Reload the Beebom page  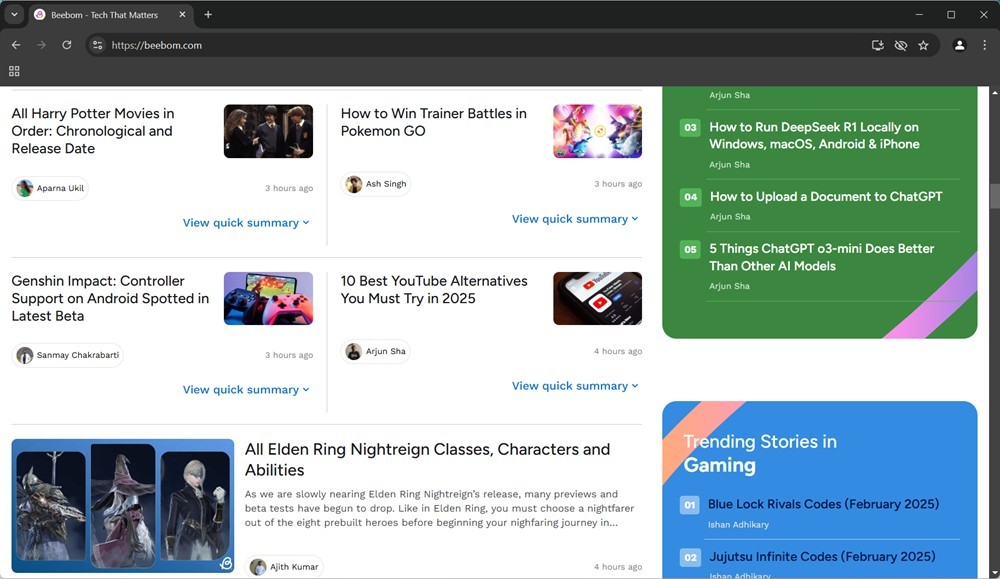click(66, 45)
